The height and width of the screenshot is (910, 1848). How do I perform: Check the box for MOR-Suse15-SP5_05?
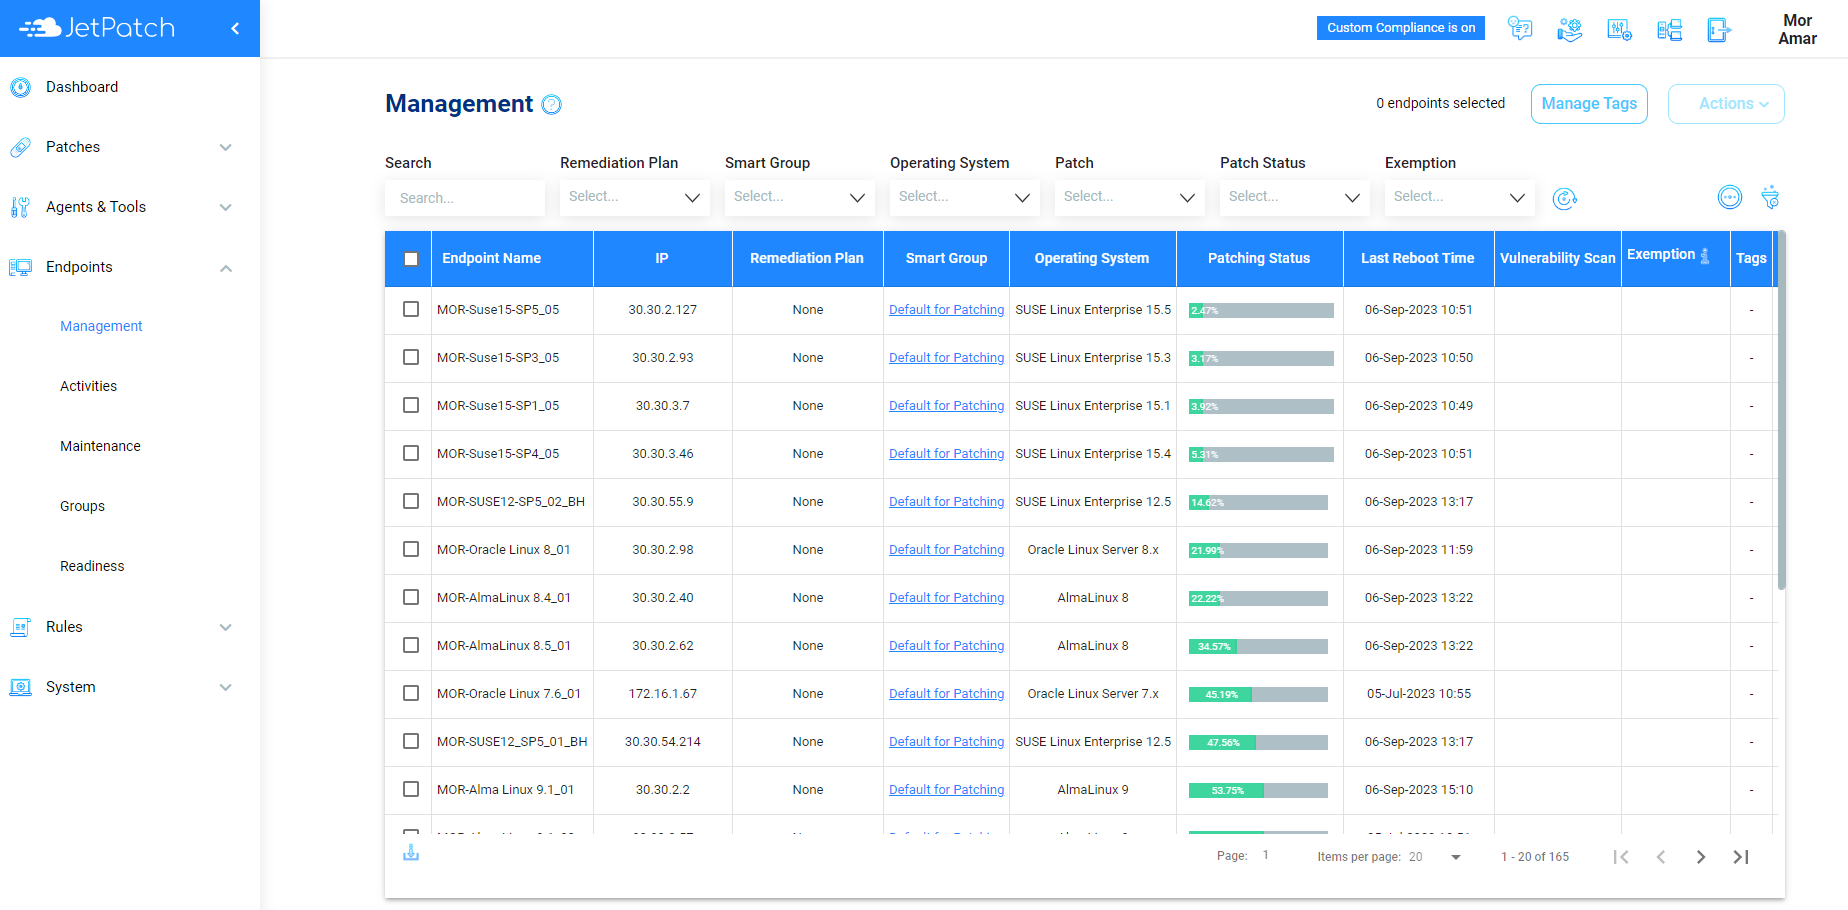pos(411,309)
